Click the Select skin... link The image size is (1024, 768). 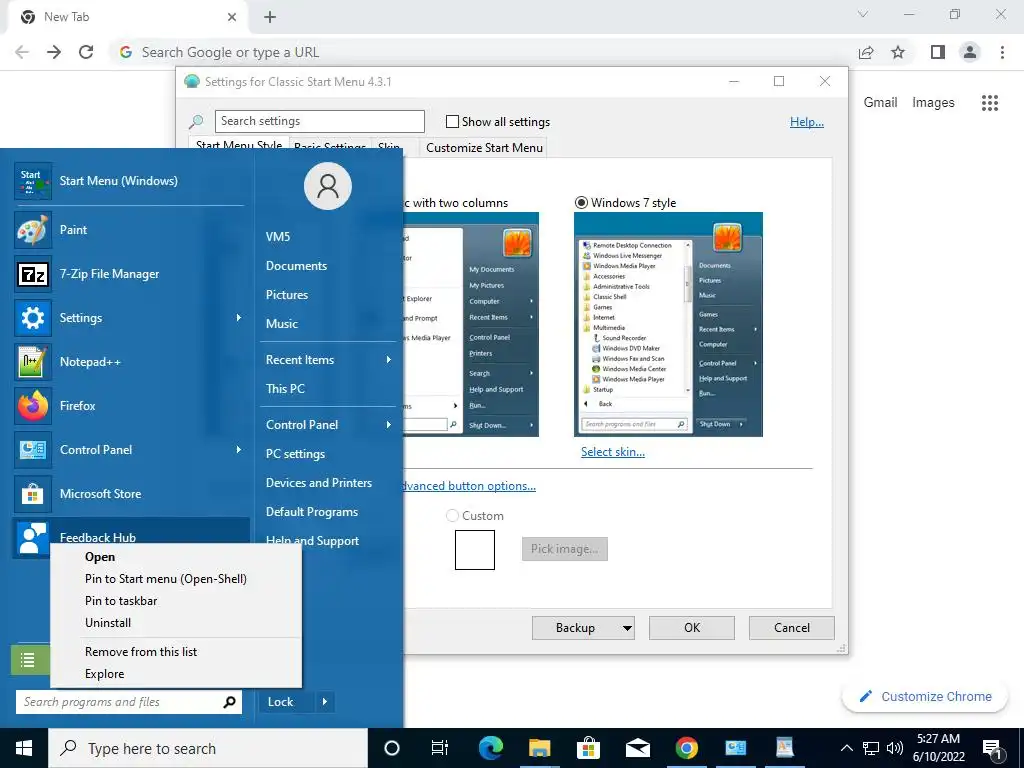(613, 452)
